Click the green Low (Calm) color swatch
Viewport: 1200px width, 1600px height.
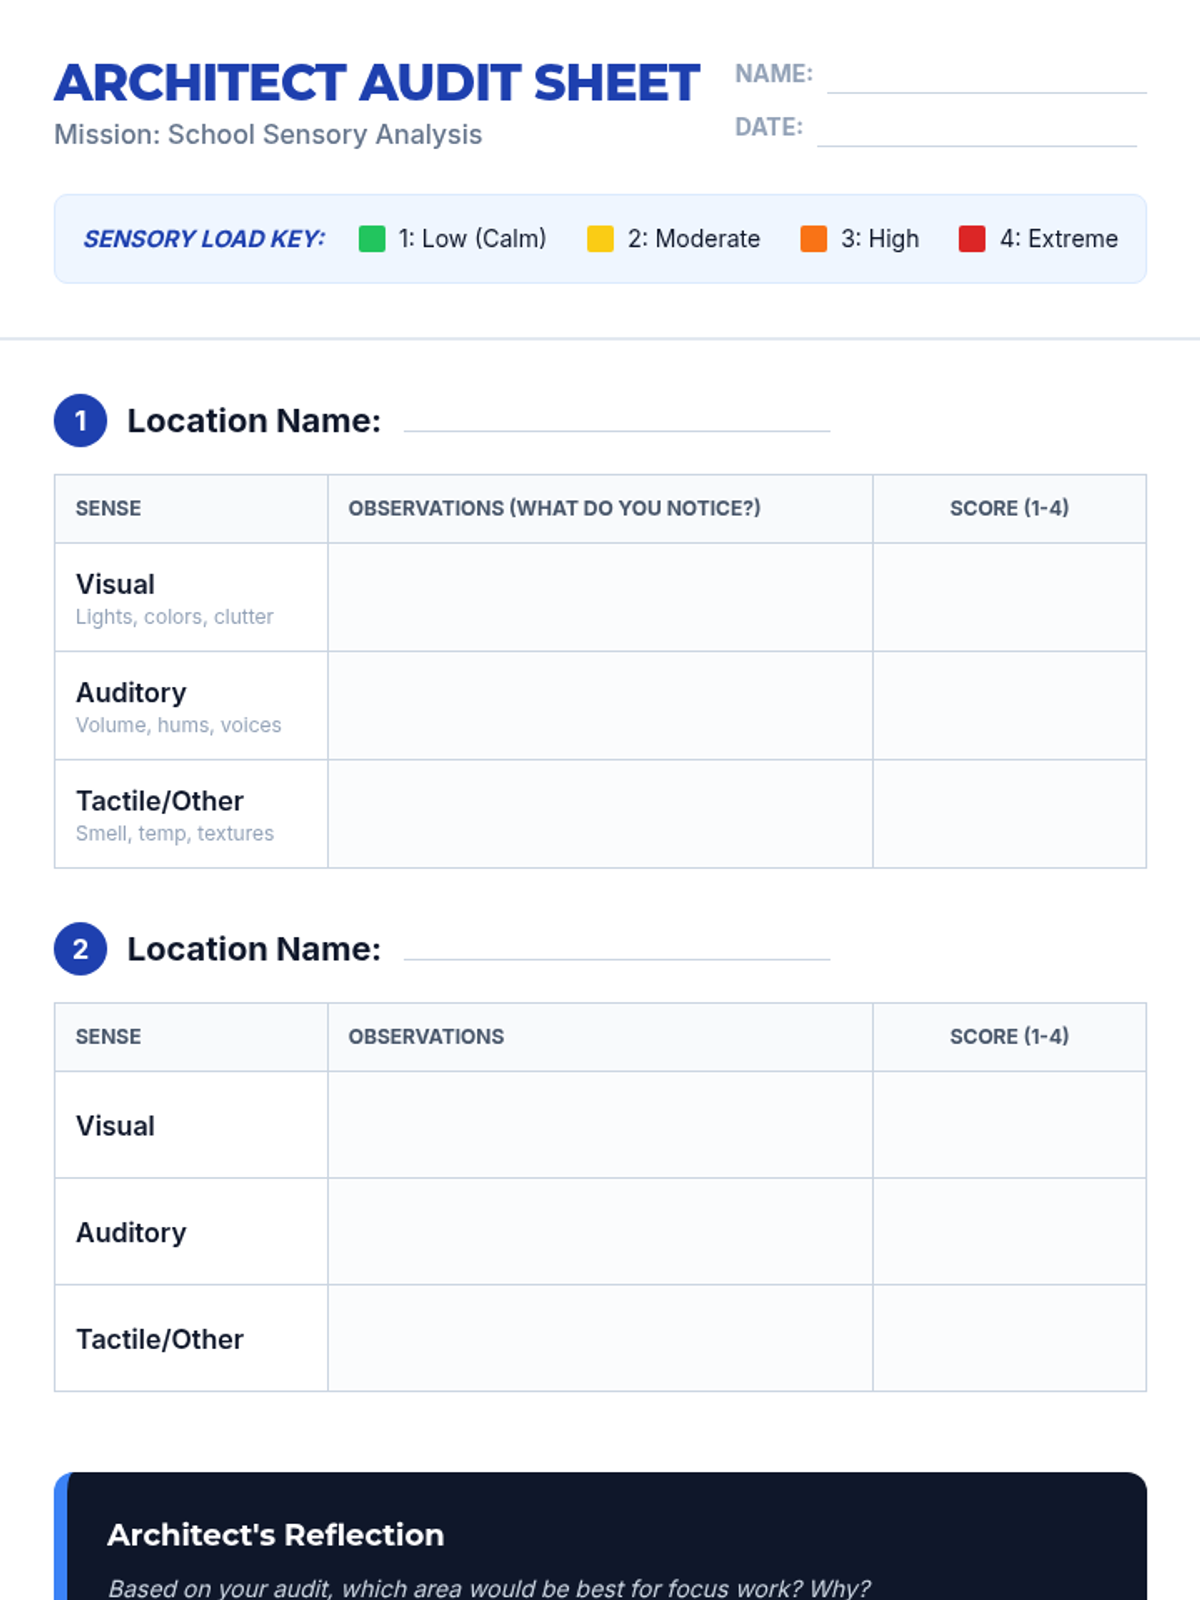tap(372, 239)
